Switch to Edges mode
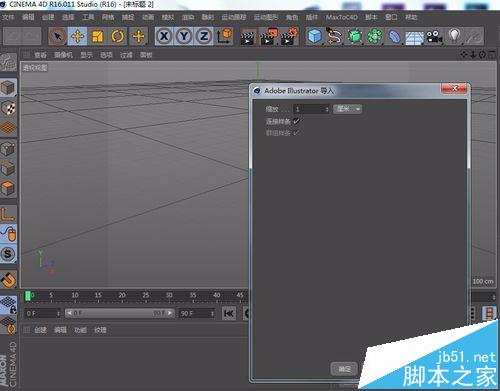 click(x=8, y=168)
